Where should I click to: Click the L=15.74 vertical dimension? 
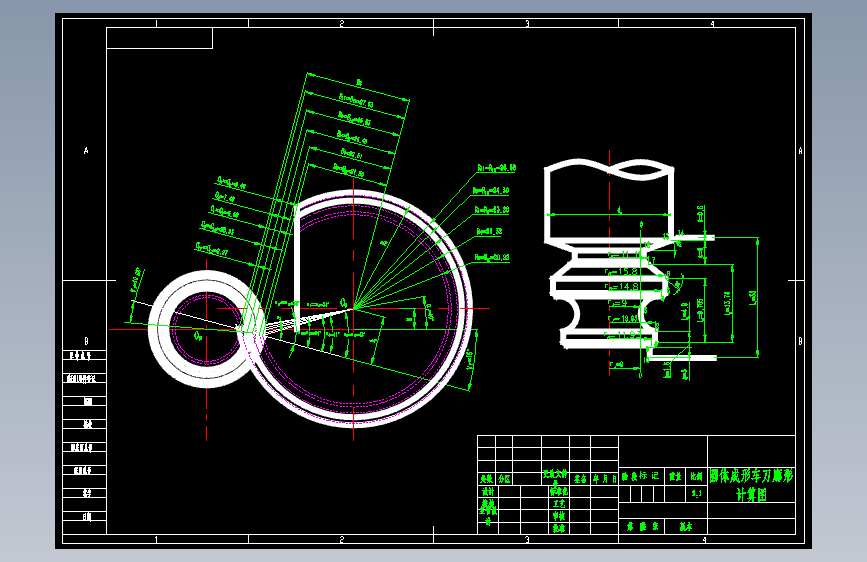(728, 303)
